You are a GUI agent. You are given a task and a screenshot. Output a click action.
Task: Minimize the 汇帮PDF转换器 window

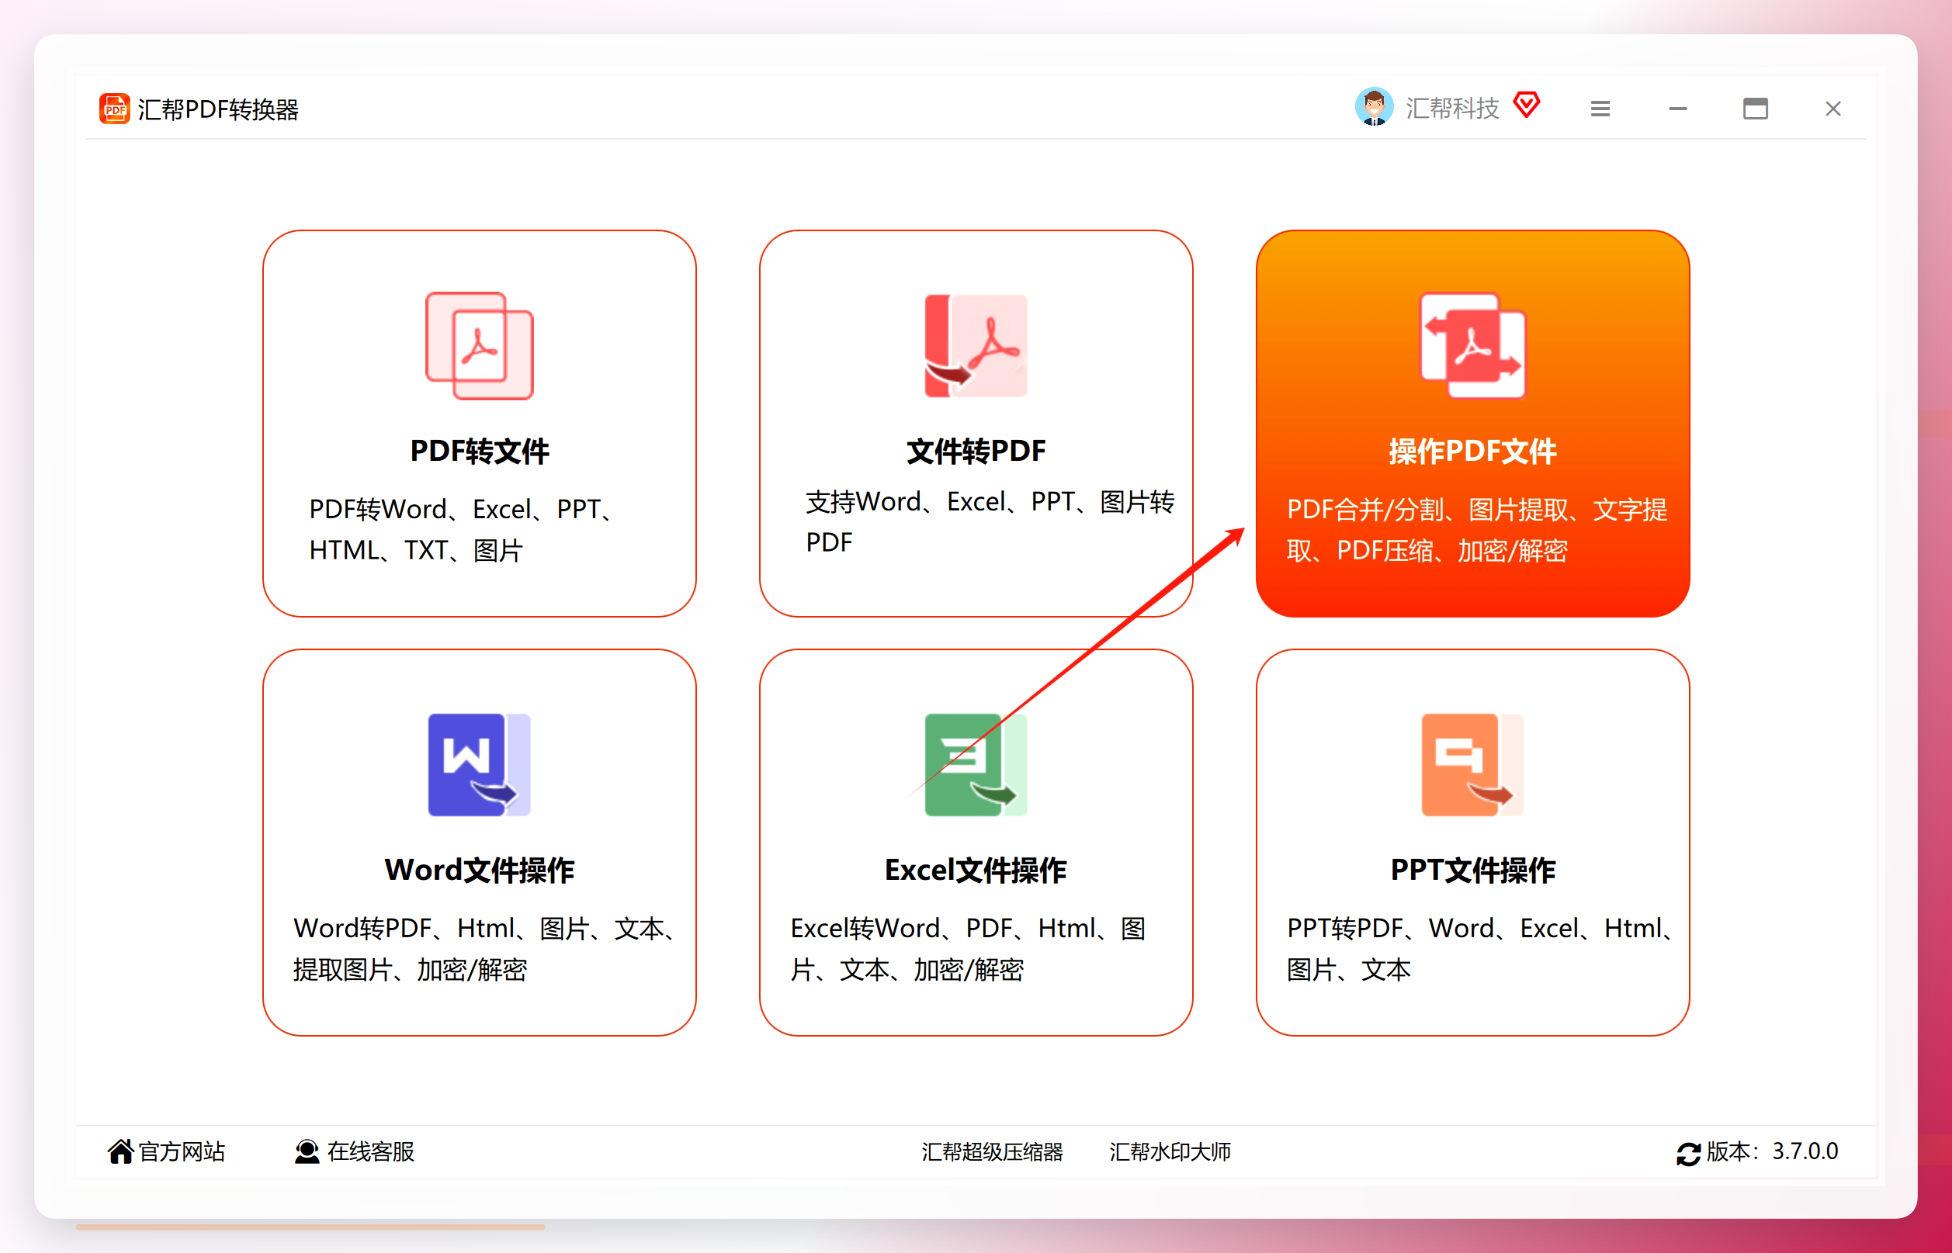coord(1678,108)
